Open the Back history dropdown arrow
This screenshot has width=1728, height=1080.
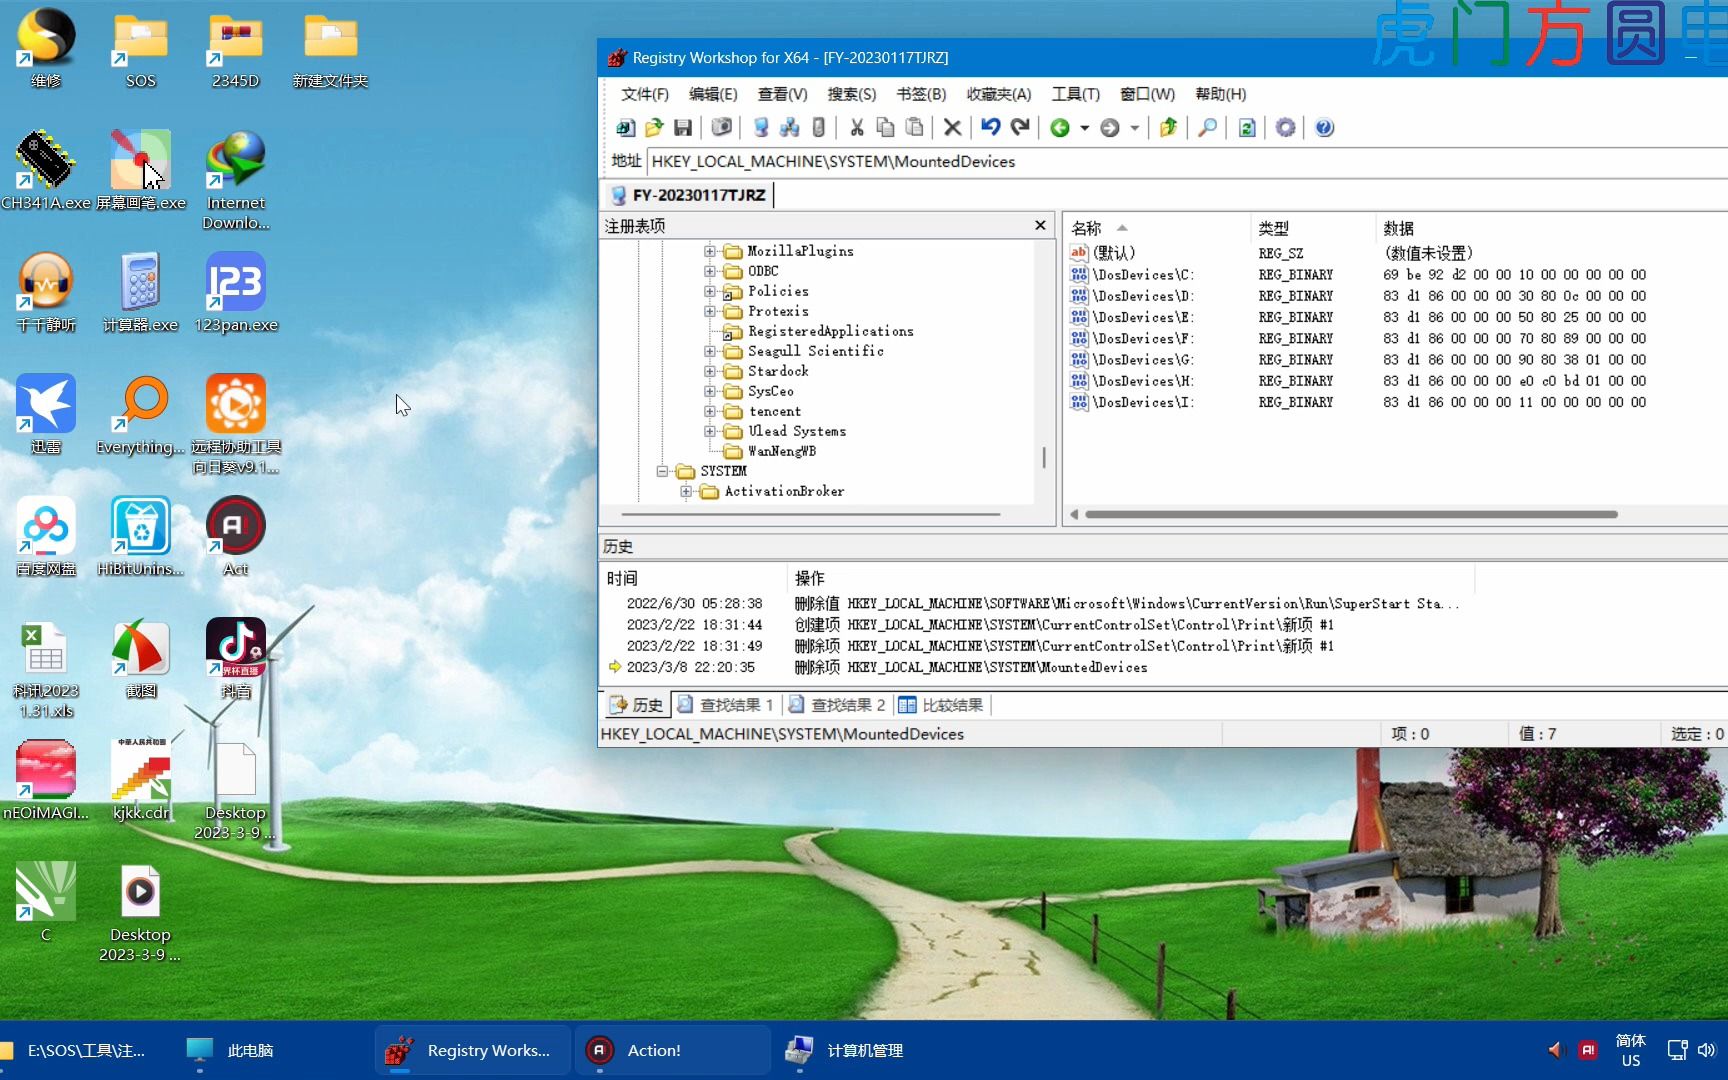(x=1085, y=128)
